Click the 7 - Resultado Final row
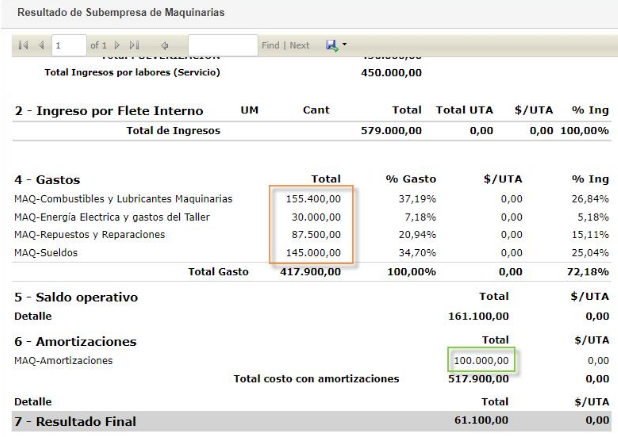Viewport: 618px width, 437px height. [x=312, y=421]
